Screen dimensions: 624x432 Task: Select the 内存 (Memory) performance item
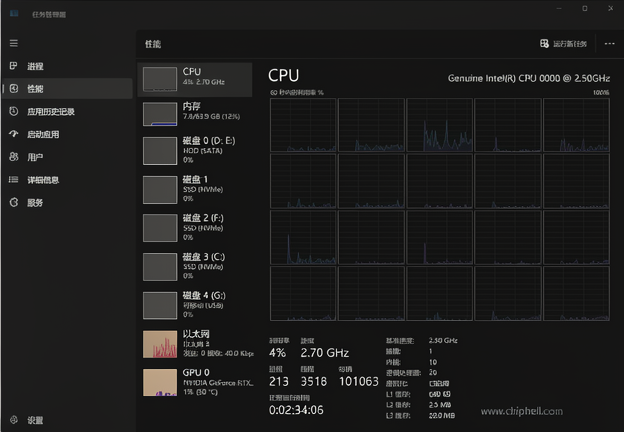195,114
